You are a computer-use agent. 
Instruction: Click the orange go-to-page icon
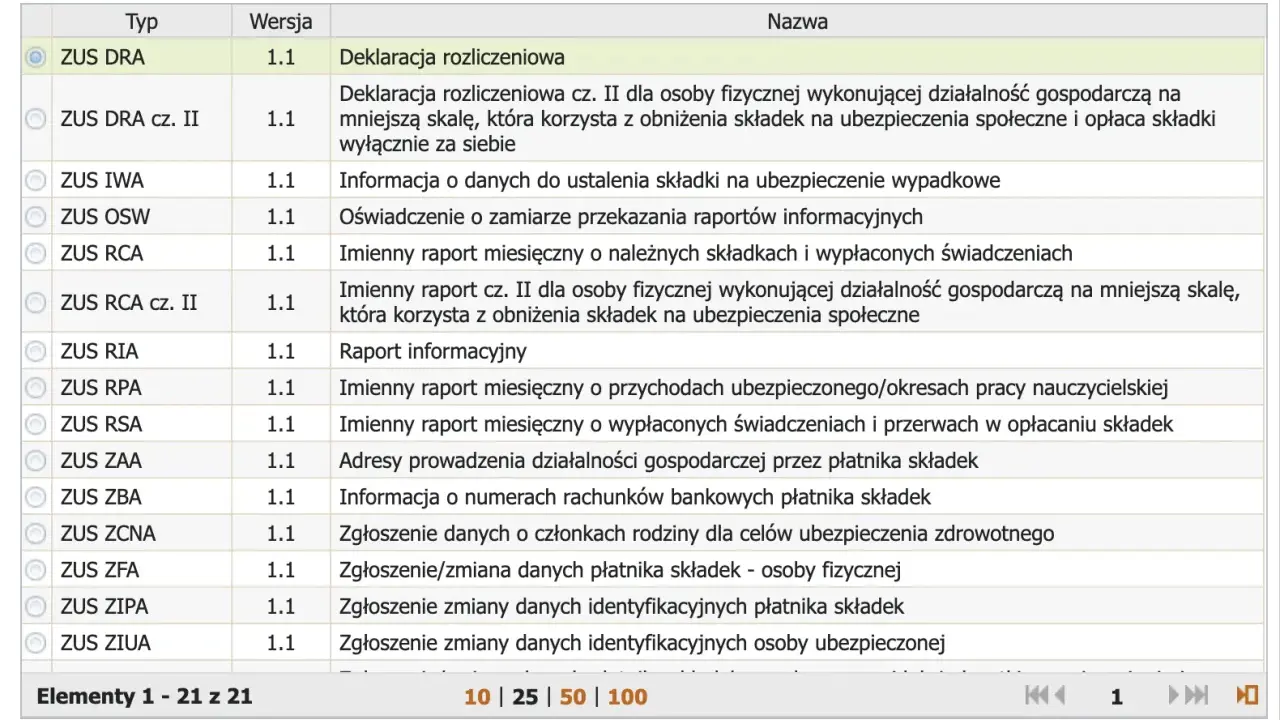[1247, 695]
